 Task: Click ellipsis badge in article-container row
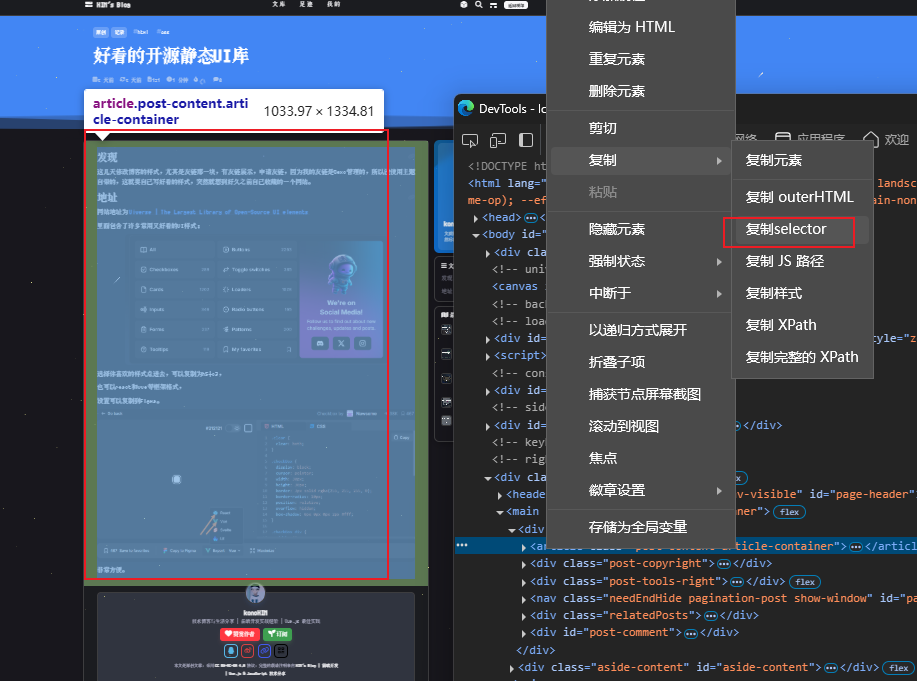click(x=856, y=546)
